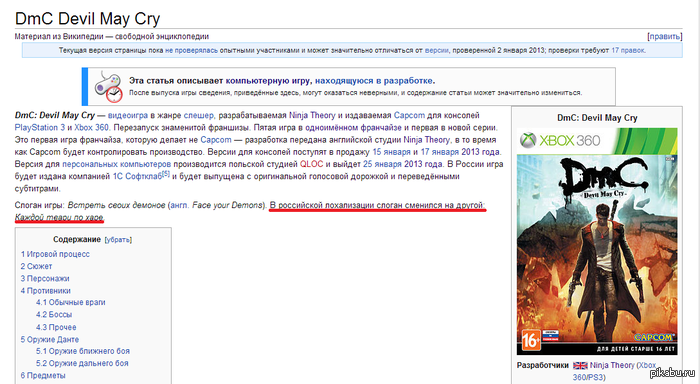Image resolution: width=700 pixels, height=384 pixels.
Task: Click the slogan text 'Встреть своих демонов'
Action: 116,206
